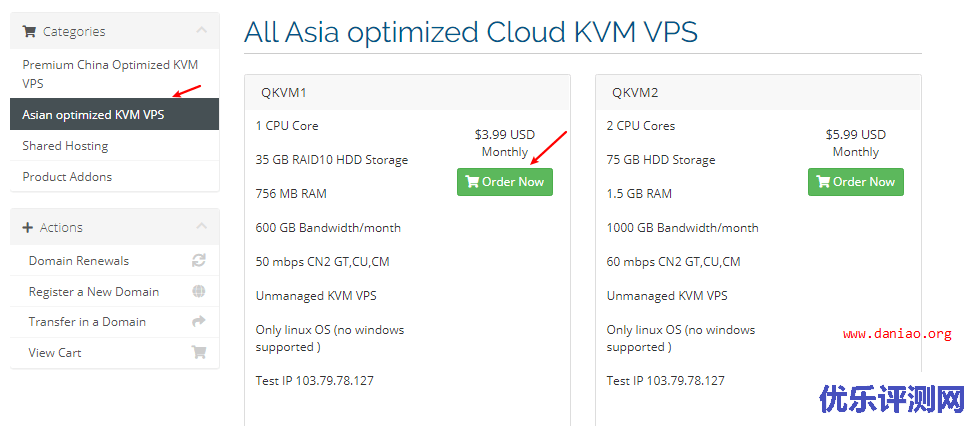Order the QKVM2 plan for $5.99
This screenshot has height=426, width=978.
tap(856, 182)
